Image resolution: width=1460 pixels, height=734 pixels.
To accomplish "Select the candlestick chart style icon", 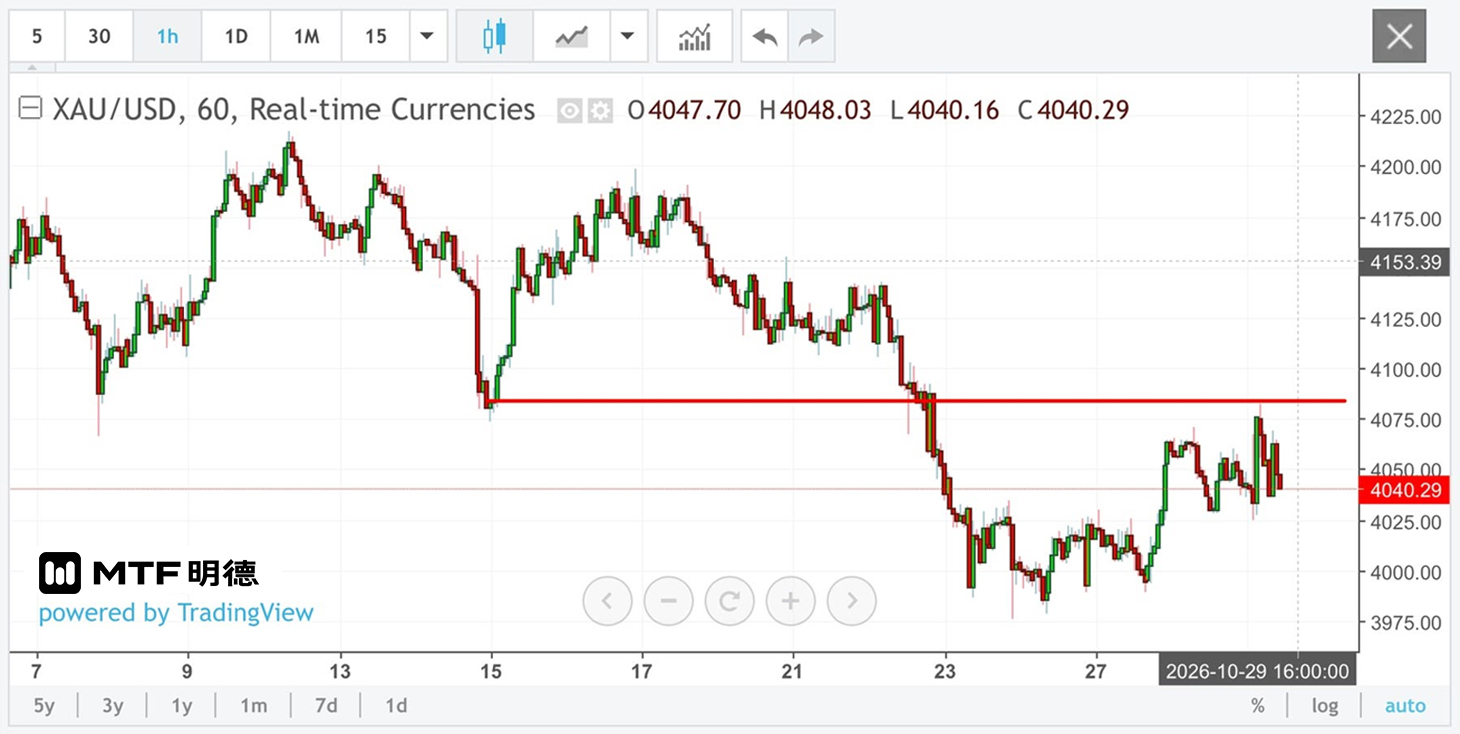I will tap(494, 37).
